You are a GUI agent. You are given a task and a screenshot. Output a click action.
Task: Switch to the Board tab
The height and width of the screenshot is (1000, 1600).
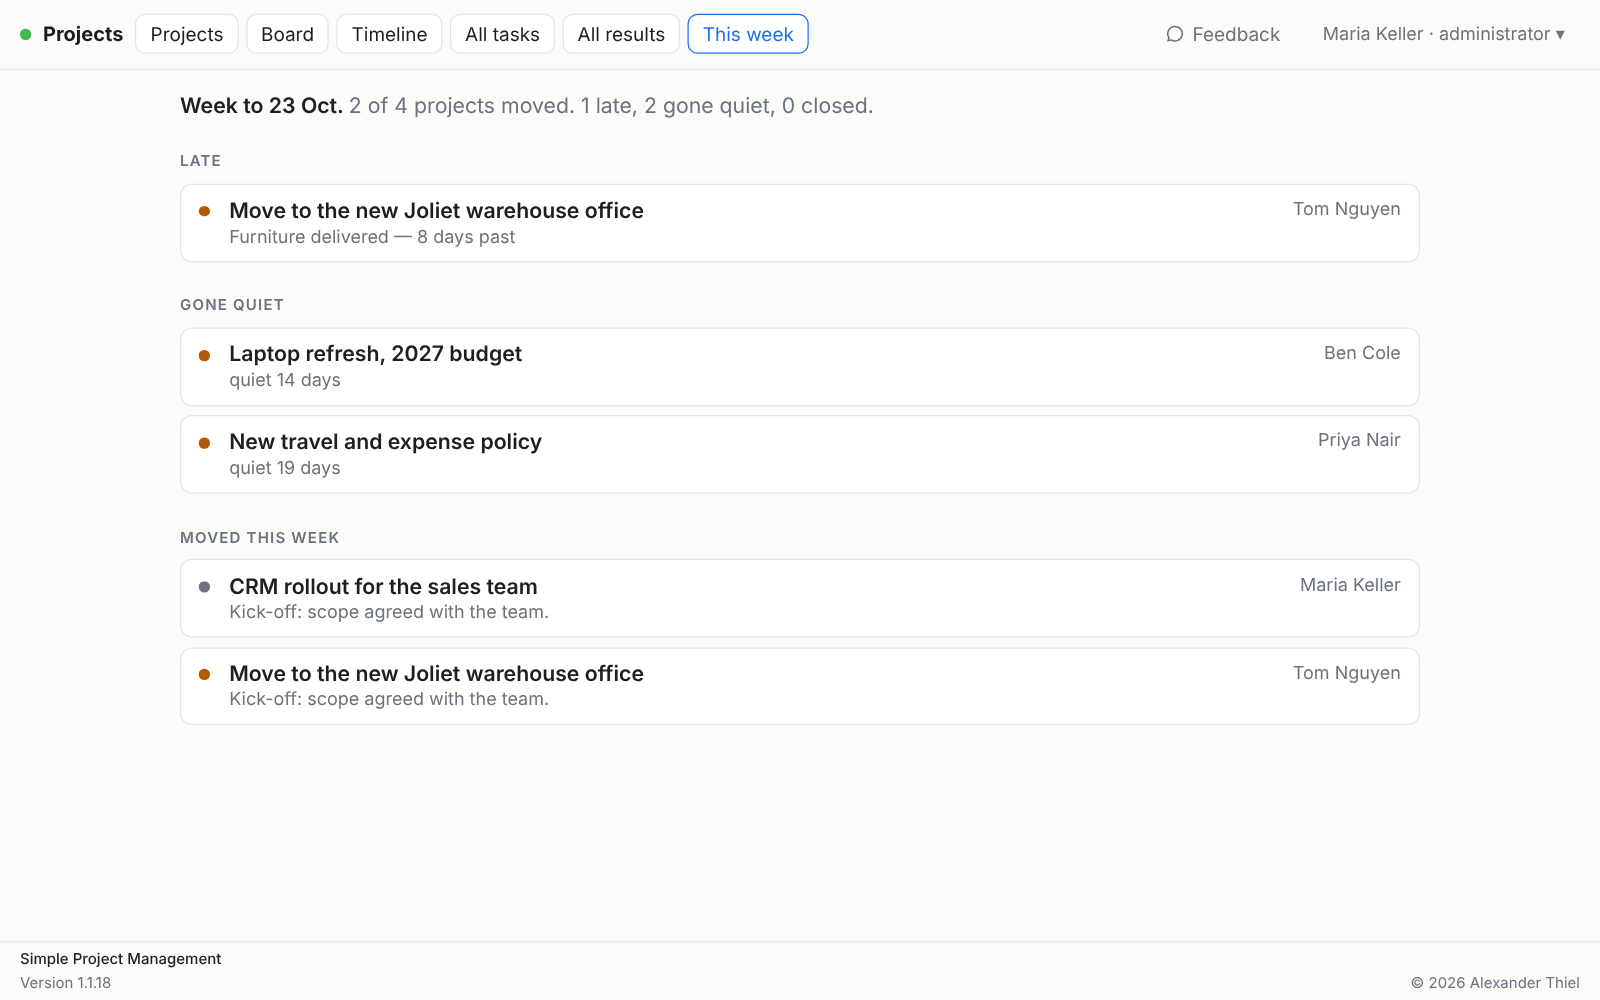coord(287,34)
